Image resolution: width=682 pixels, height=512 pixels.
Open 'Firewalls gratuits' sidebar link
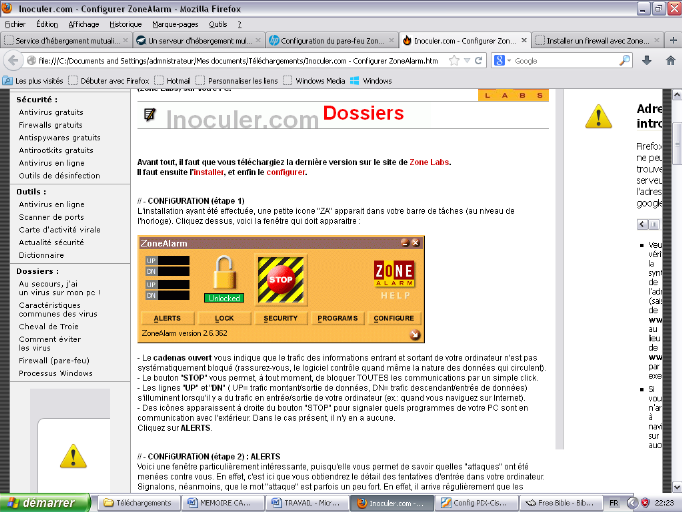[50, 125]
